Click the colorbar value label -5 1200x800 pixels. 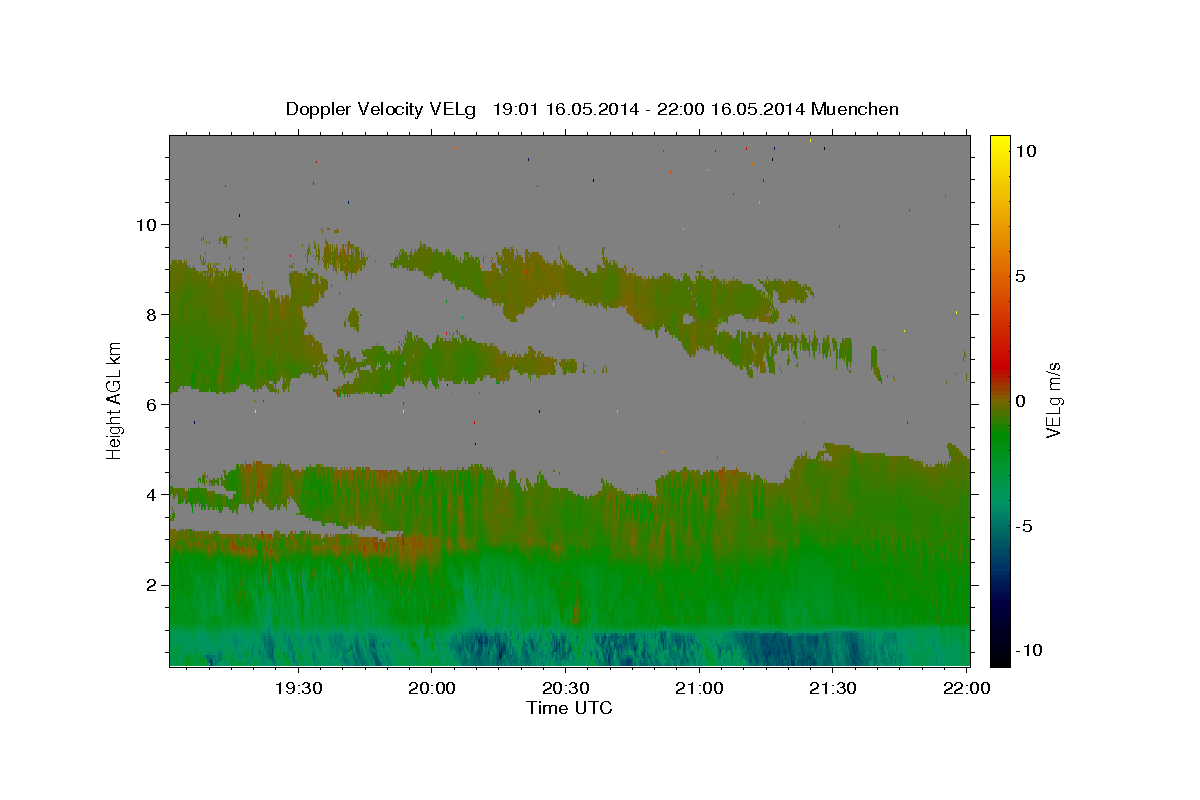[x=1023, y=526]
